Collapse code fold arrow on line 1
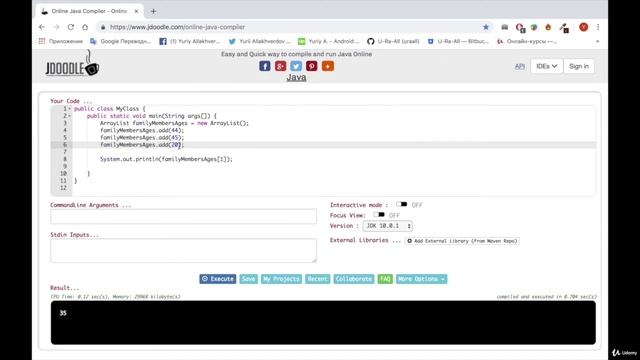 (x=69, y=109)
